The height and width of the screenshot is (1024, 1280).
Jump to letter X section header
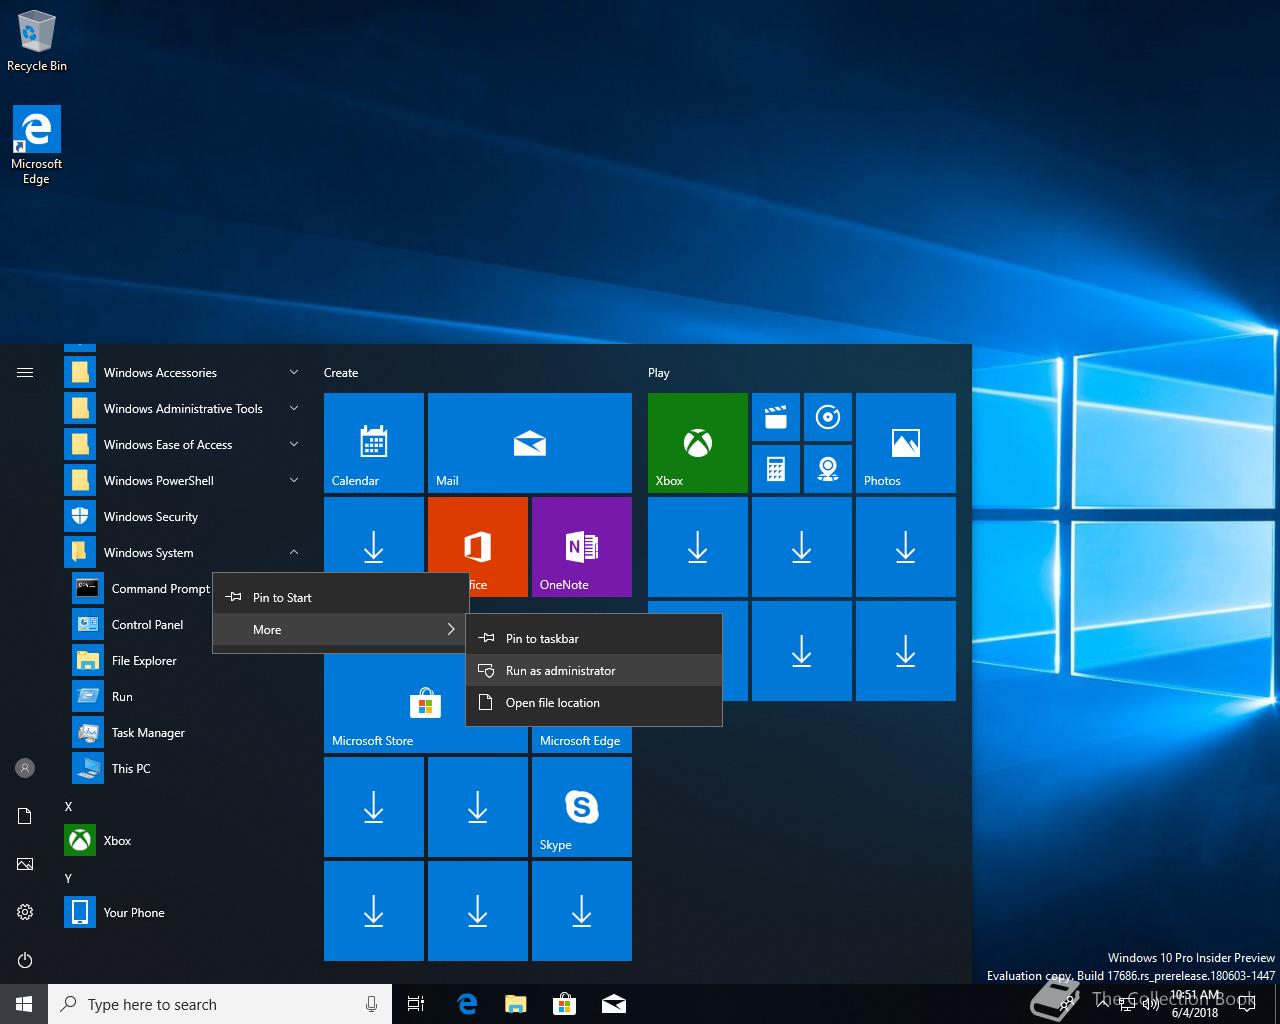(x=68, y=806)
